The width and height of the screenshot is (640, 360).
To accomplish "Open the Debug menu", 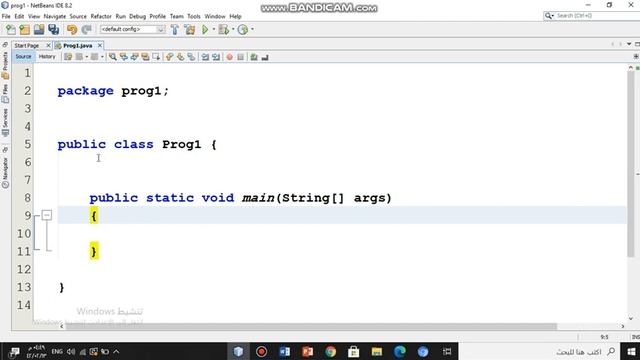I will 138,16.
